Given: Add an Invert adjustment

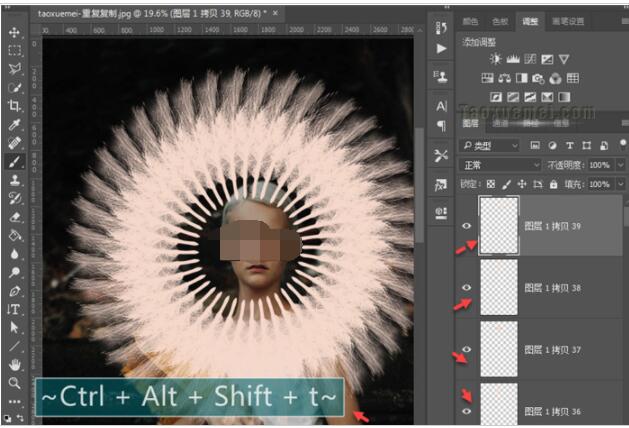Looking at the screenshot, I should click(x=496, y=97).
